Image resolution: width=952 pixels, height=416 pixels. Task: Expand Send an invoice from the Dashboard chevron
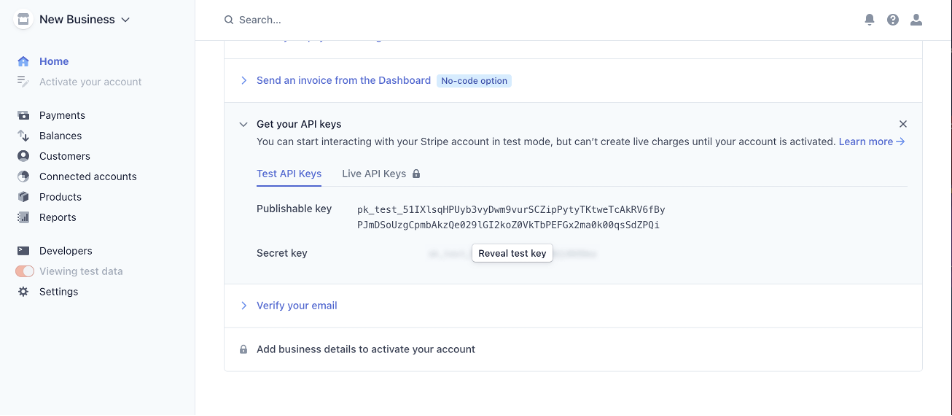click(x=244, y=80)
